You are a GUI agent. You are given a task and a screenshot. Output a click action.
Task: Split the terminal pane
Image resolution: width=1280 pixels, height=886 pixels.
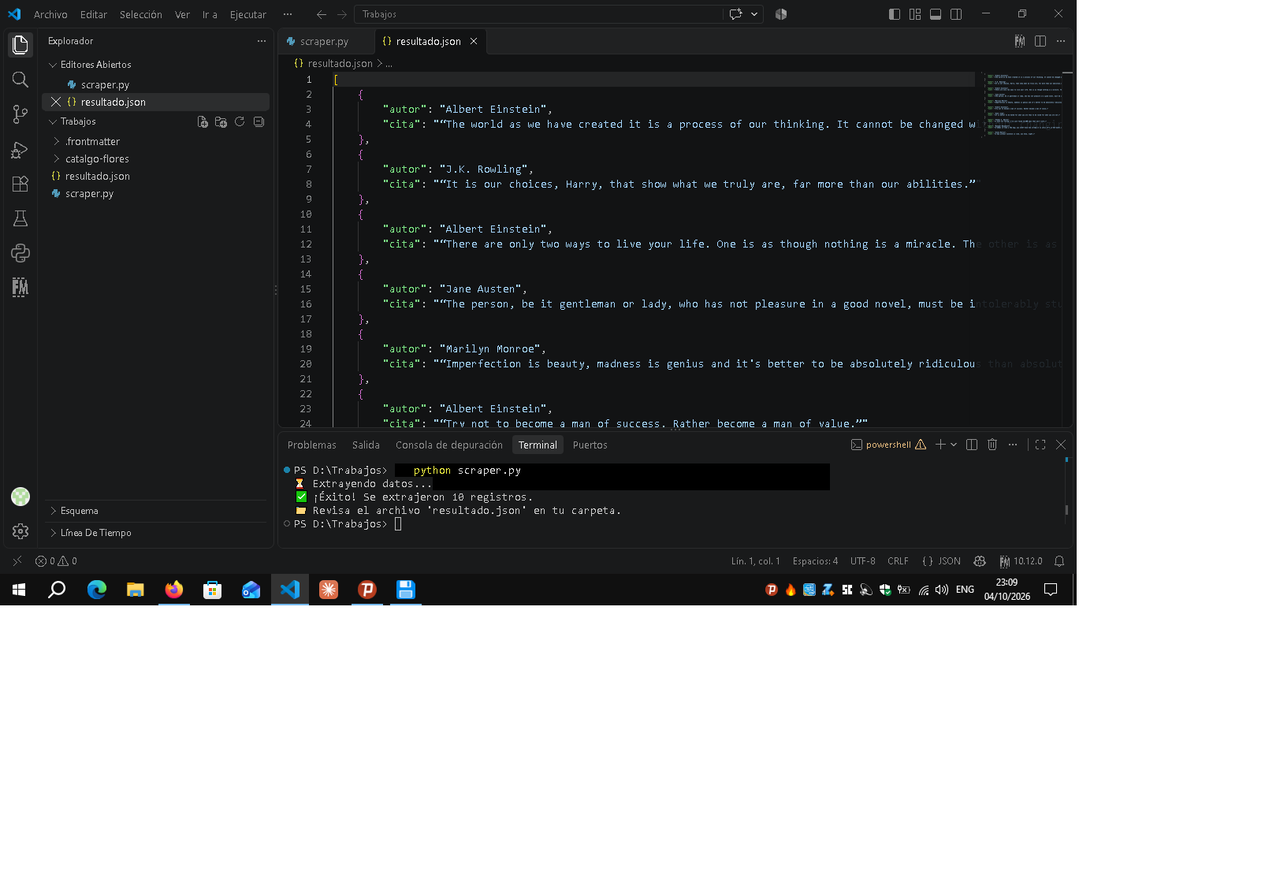[971, 445]
